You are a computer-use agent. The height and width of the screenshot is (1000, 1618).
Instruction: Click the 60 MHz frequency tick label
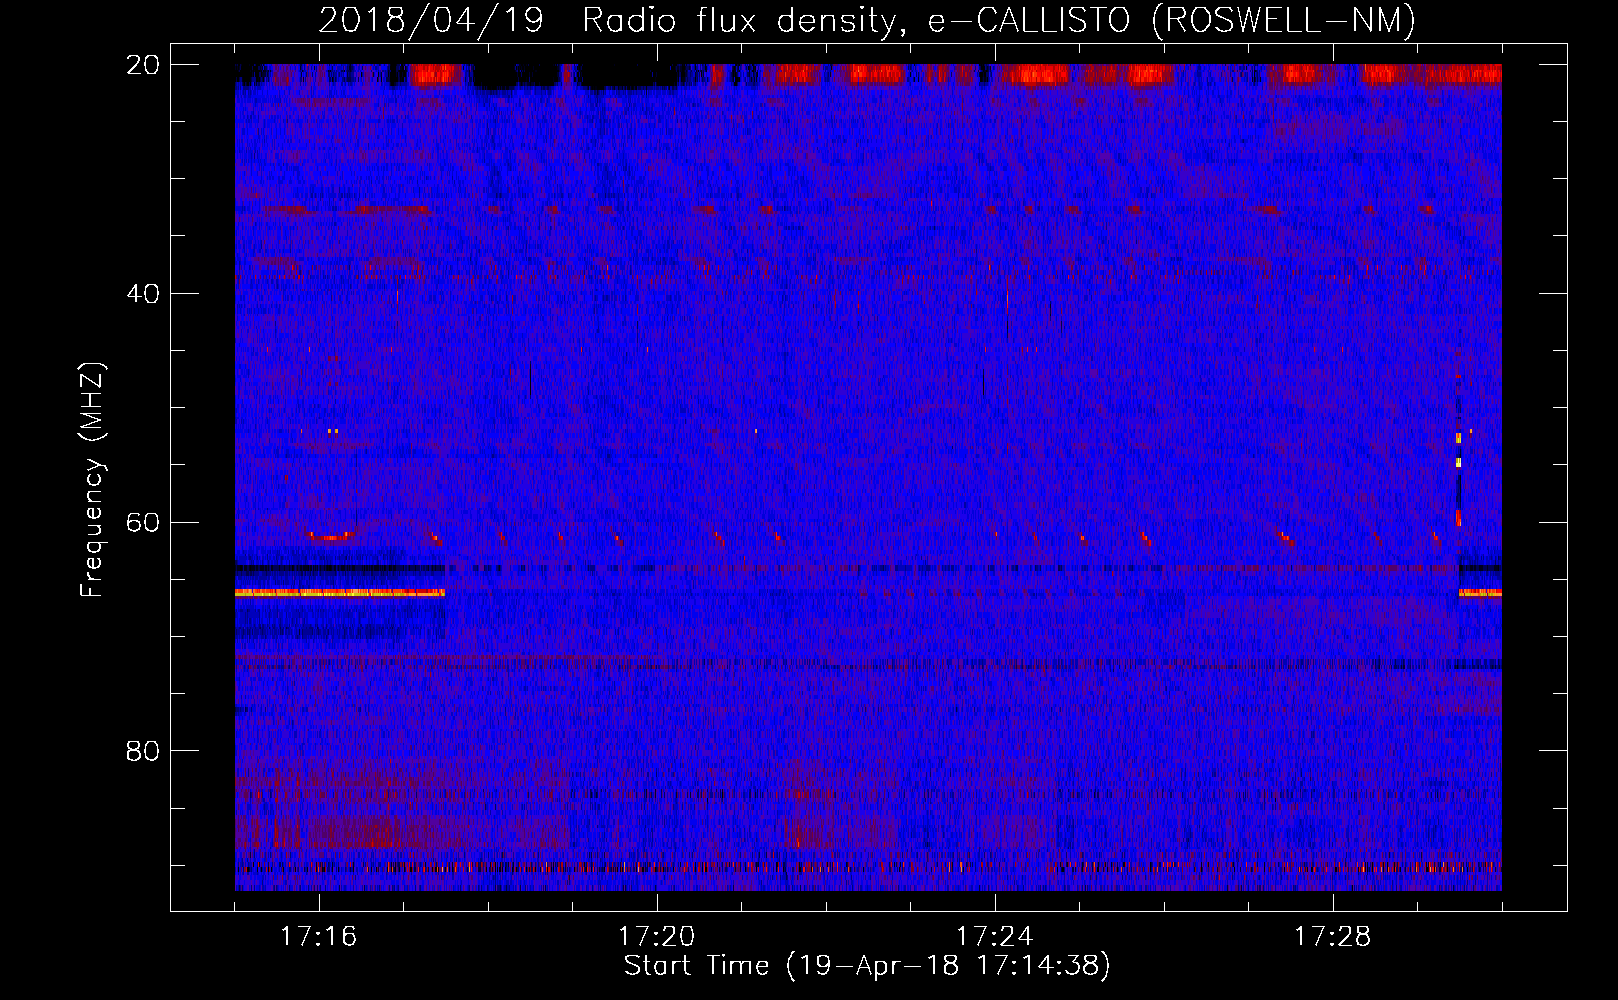(x=143, y=522)
